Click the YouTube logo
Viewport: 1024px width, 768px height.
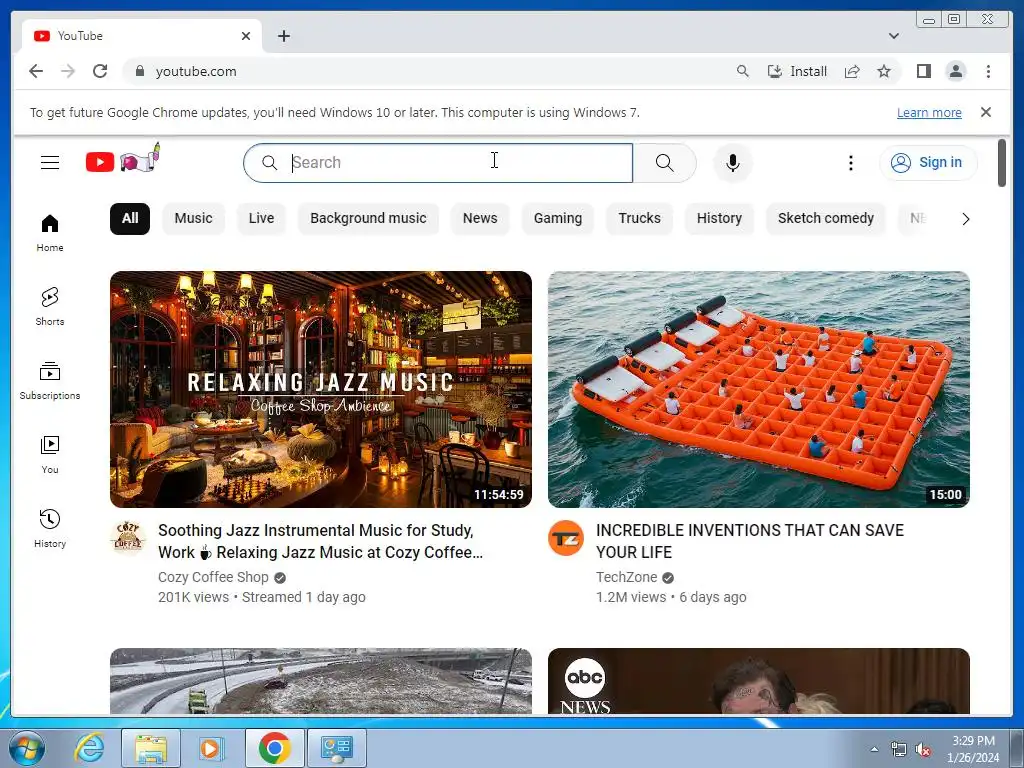click(x=123, y=159)
